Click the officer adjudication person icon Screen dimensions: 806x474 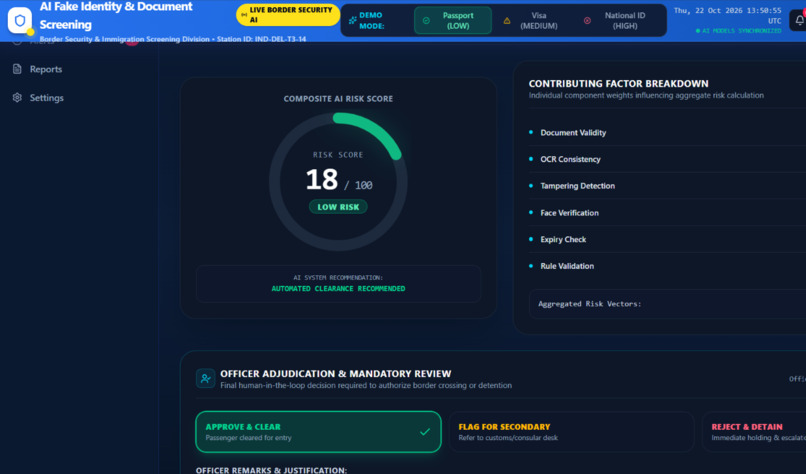[205, 378]
